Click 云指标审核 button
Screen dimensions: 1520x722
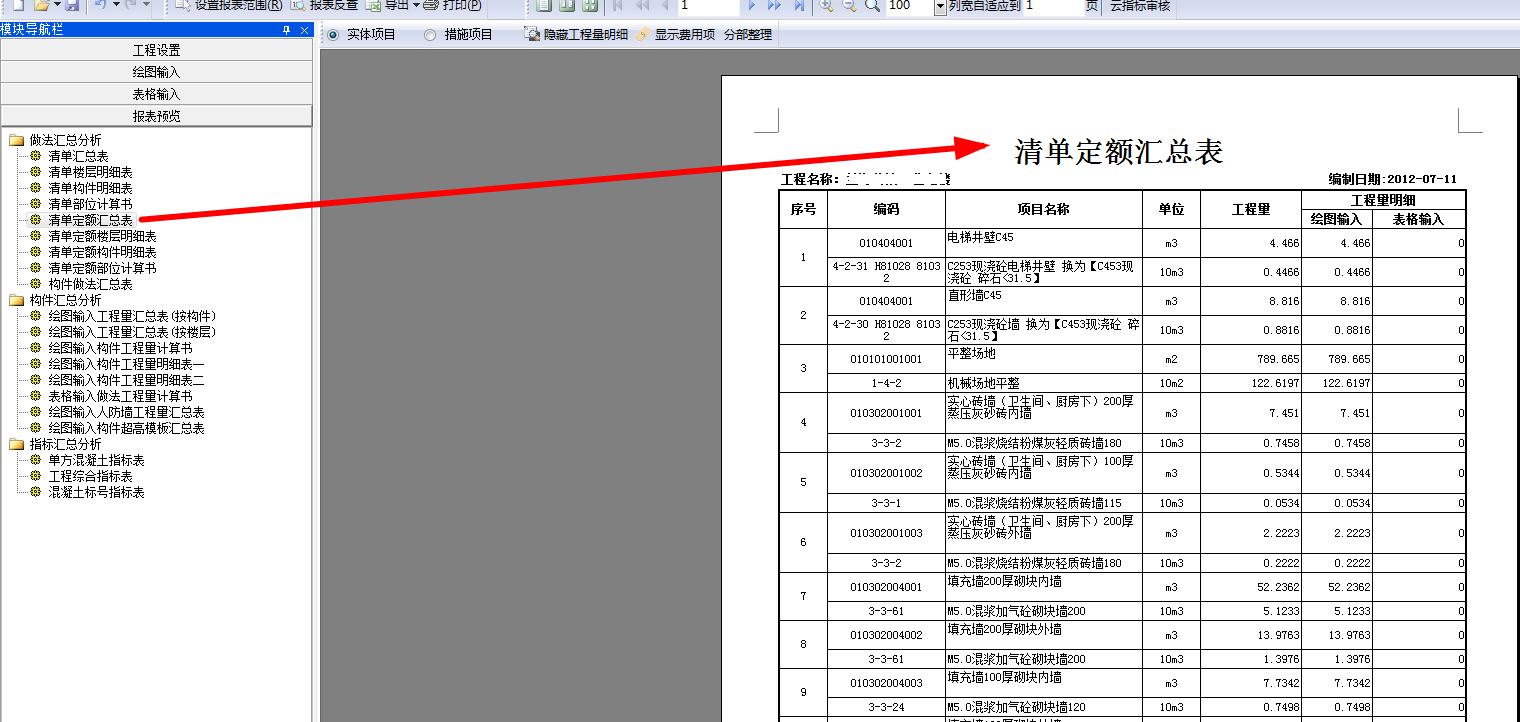(1139, 5)
